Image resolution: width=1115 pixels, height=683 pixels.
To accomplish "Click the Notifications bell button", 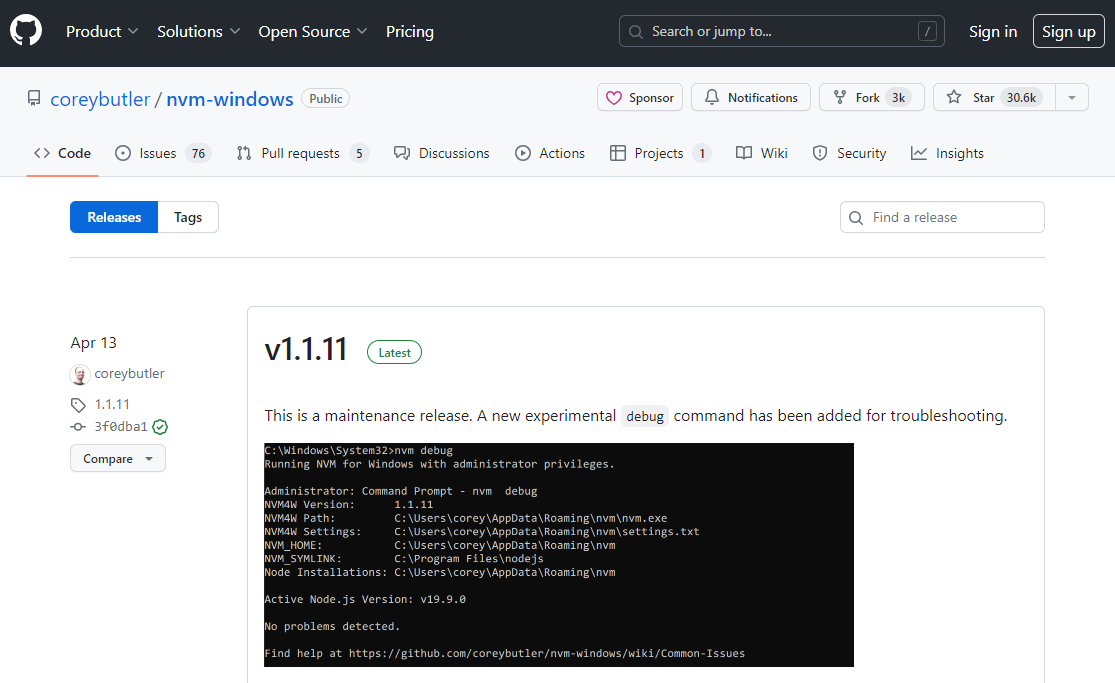I will tap(751, 97).
